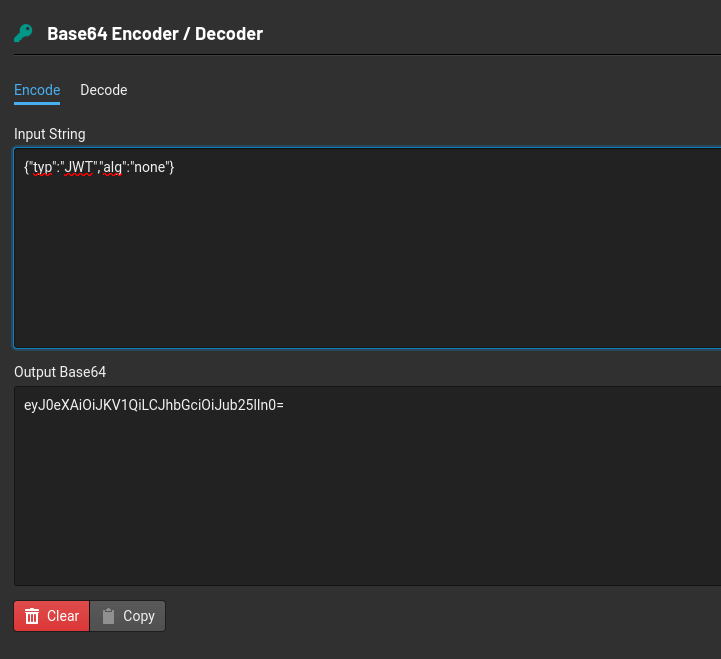Click the teal key icon beside the title

coord(23,34)
